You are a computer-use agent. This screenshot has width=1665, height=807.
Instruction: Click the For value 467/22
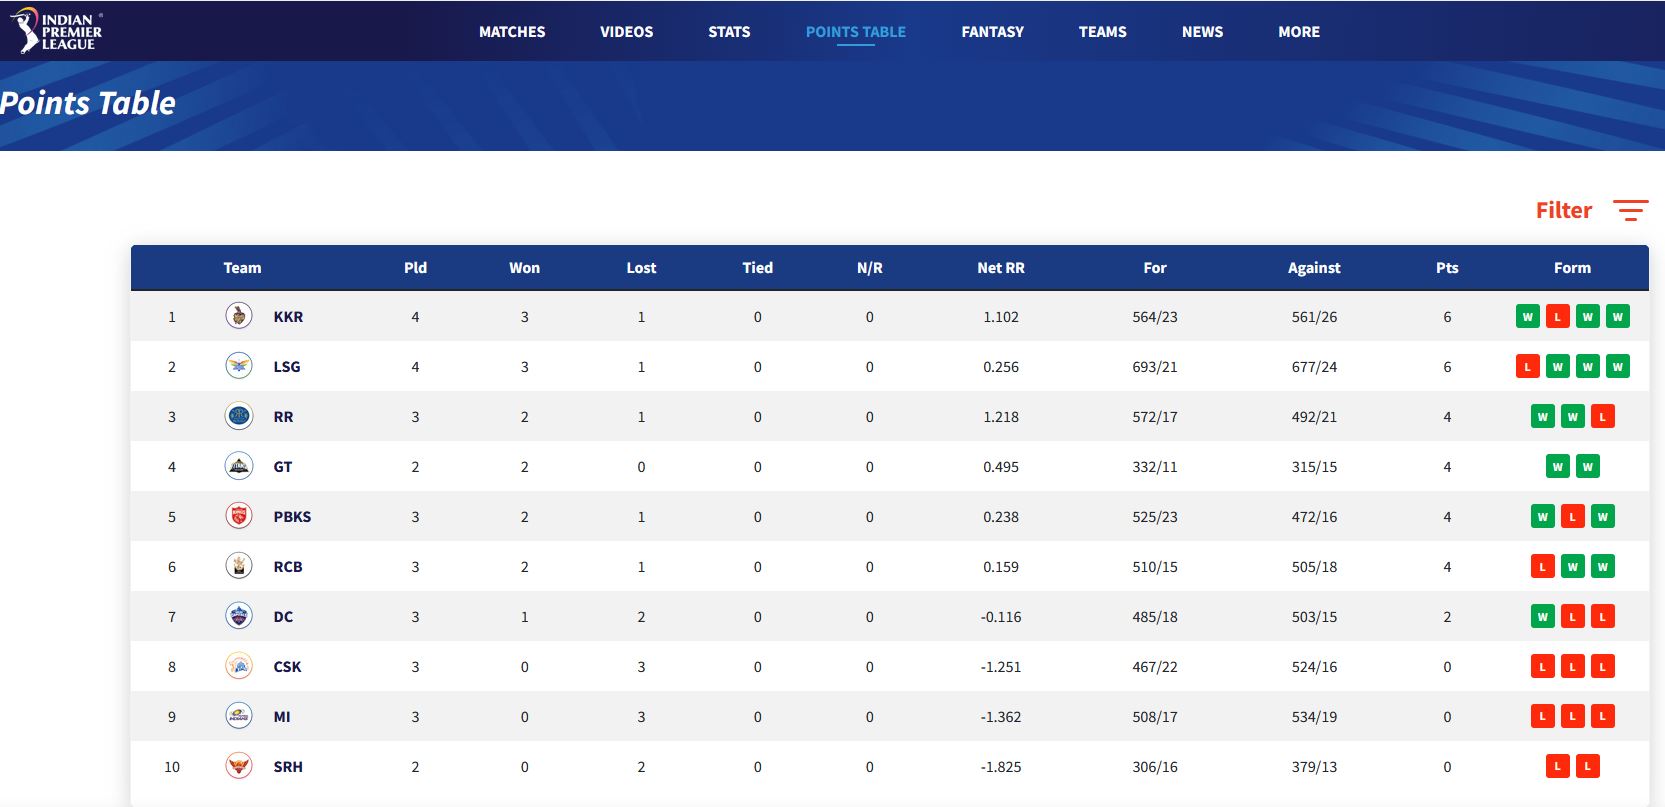coord(1155,667)
